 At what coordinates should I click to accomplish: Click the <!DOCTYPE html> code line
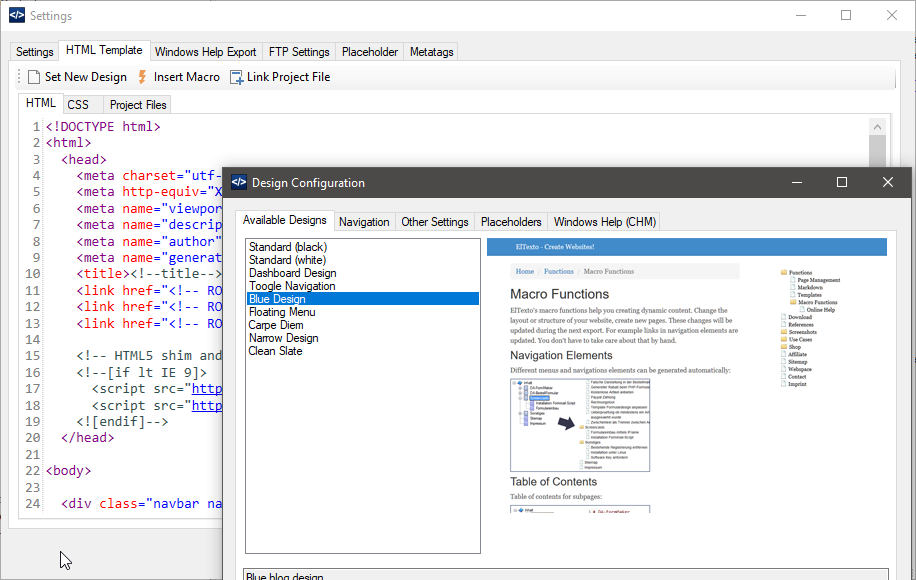pyautogui.click(x=103, y=127)
